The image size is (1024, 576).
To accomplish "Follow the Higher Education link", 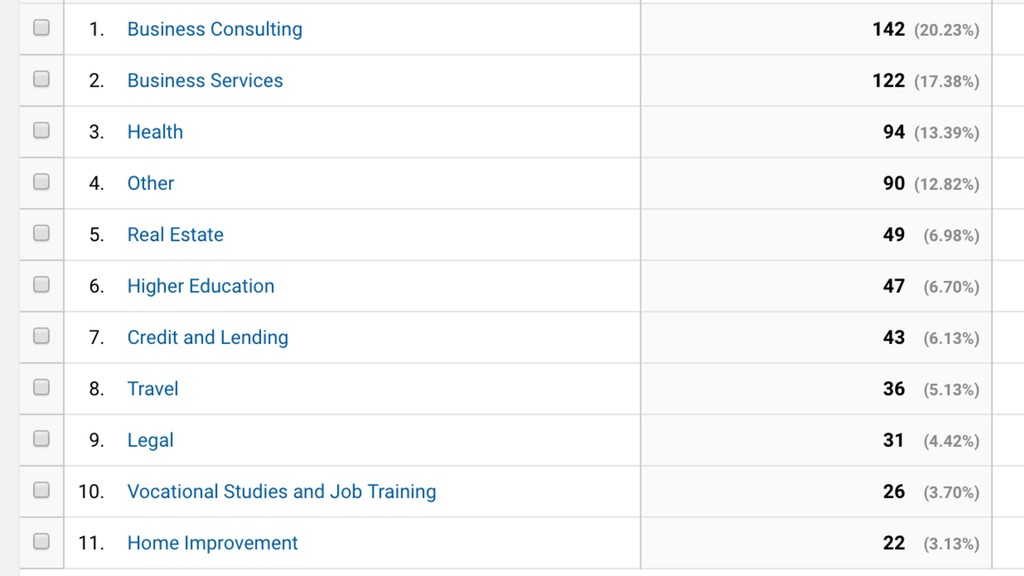I will coord(200,286).
